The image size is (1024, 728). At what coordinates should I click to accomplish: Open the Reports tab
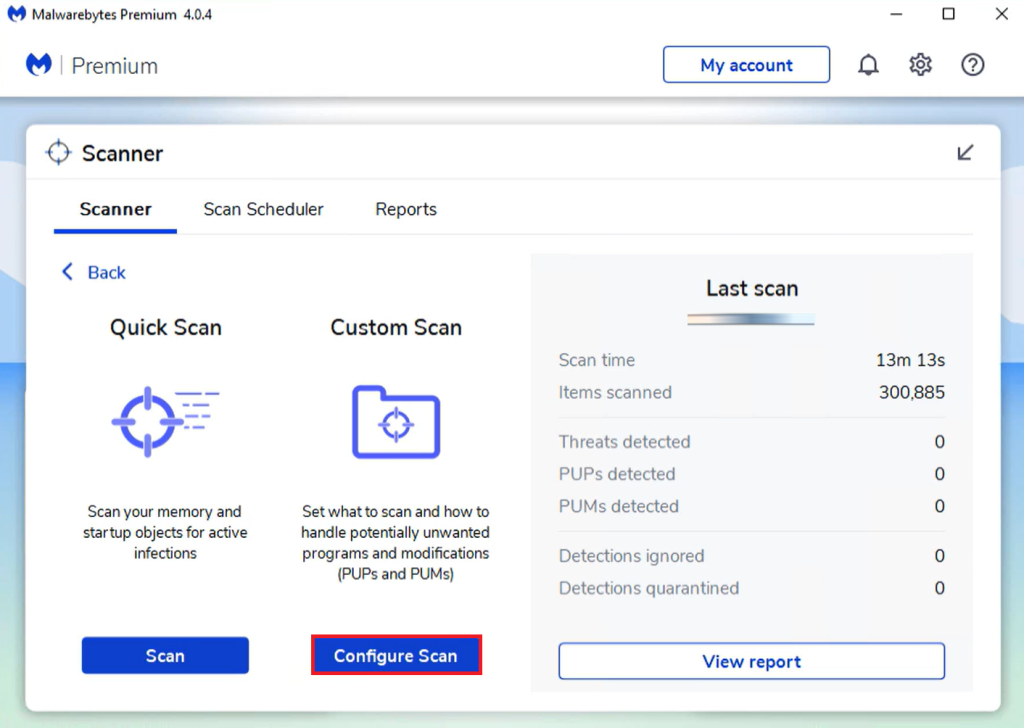pyautogui.click(x=405, y=209)
